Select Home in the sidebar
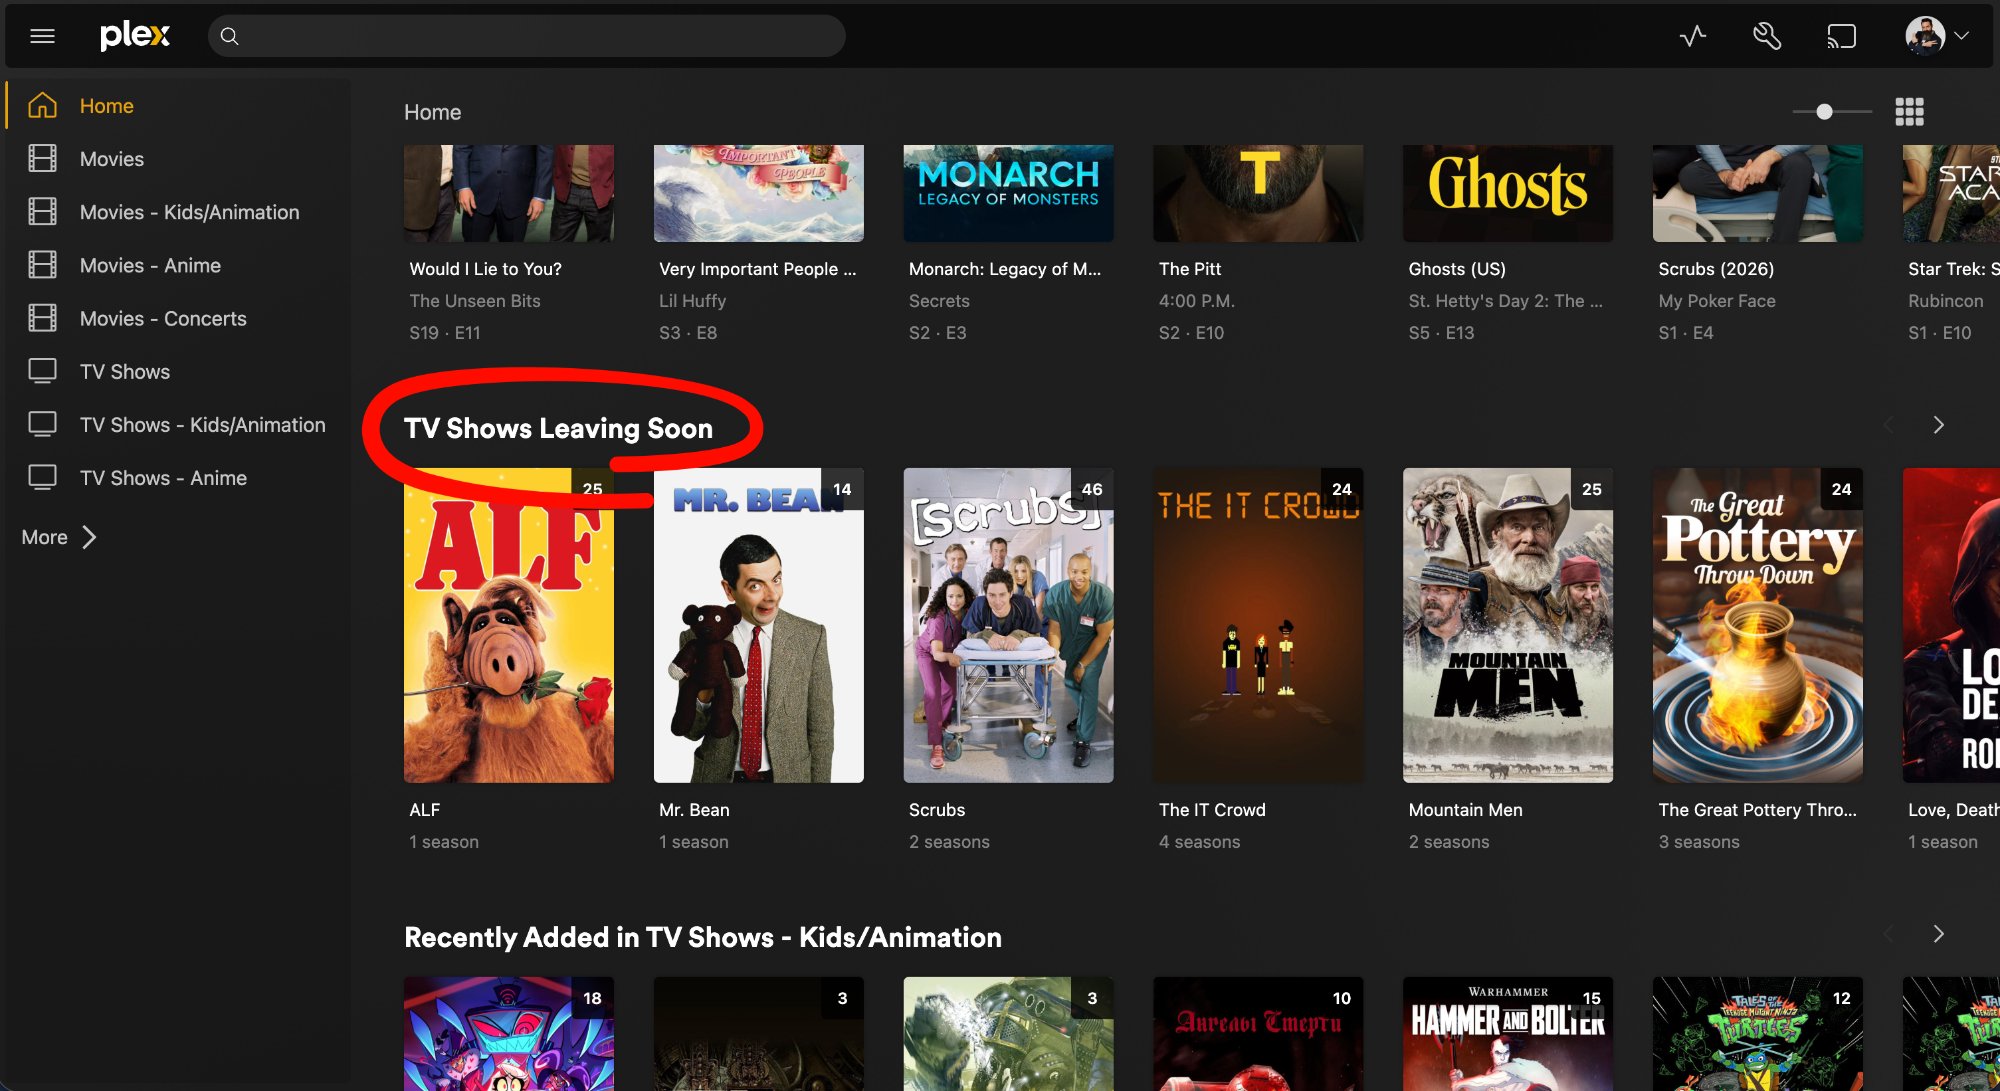The width and height of the screenshot is (2000, 1091). point(106,105)
